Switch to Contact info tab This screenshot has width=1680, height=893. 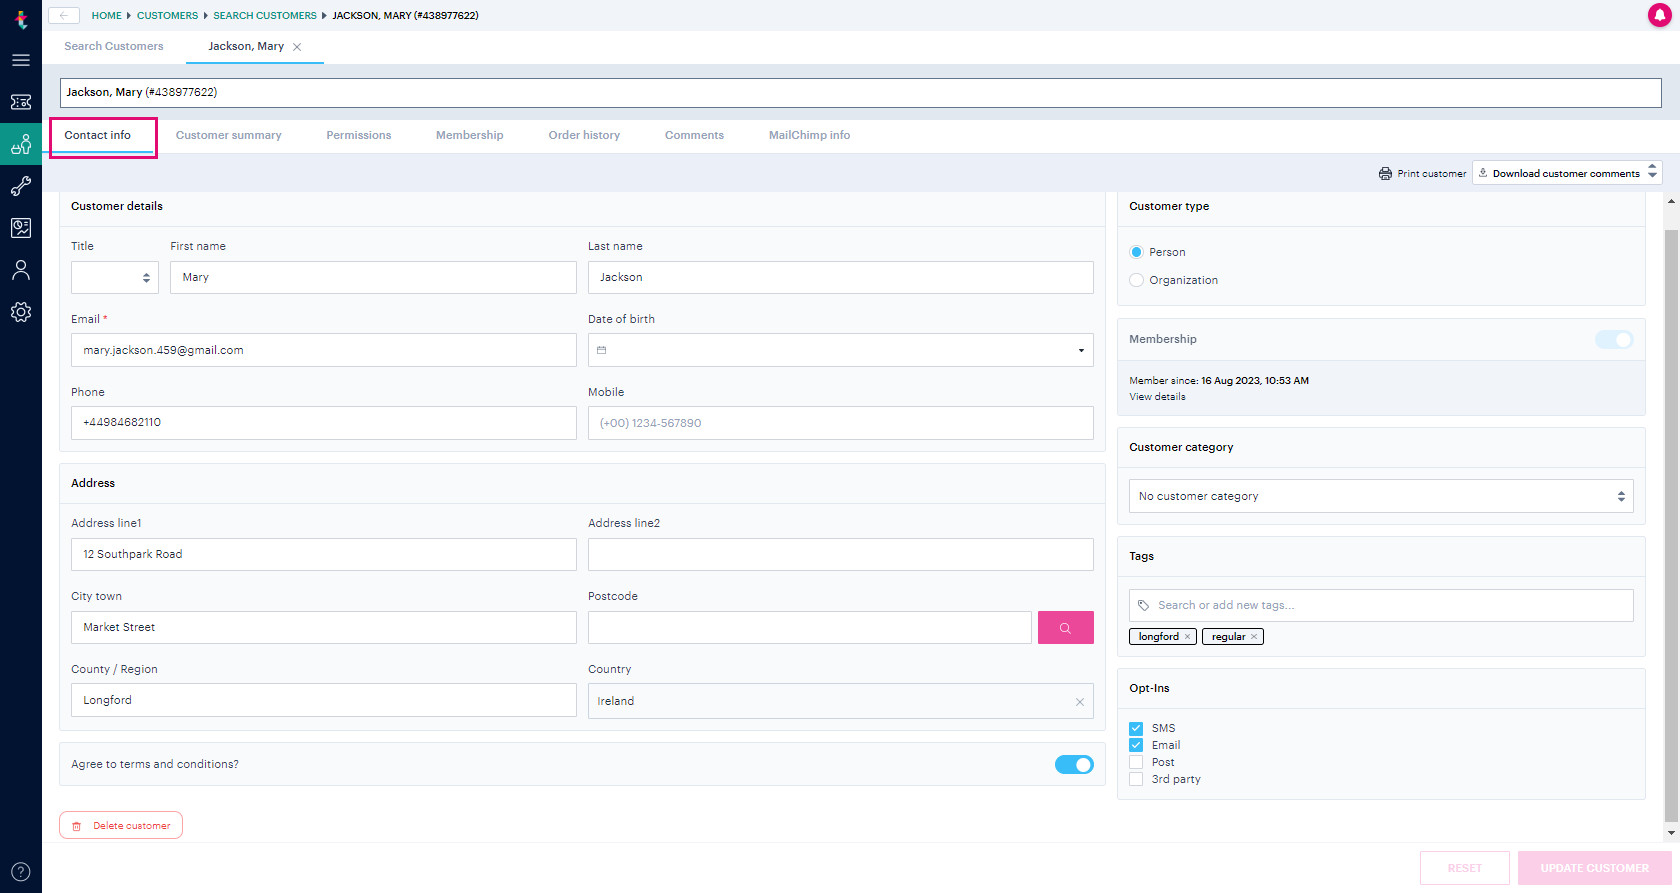tap(98, 136)
